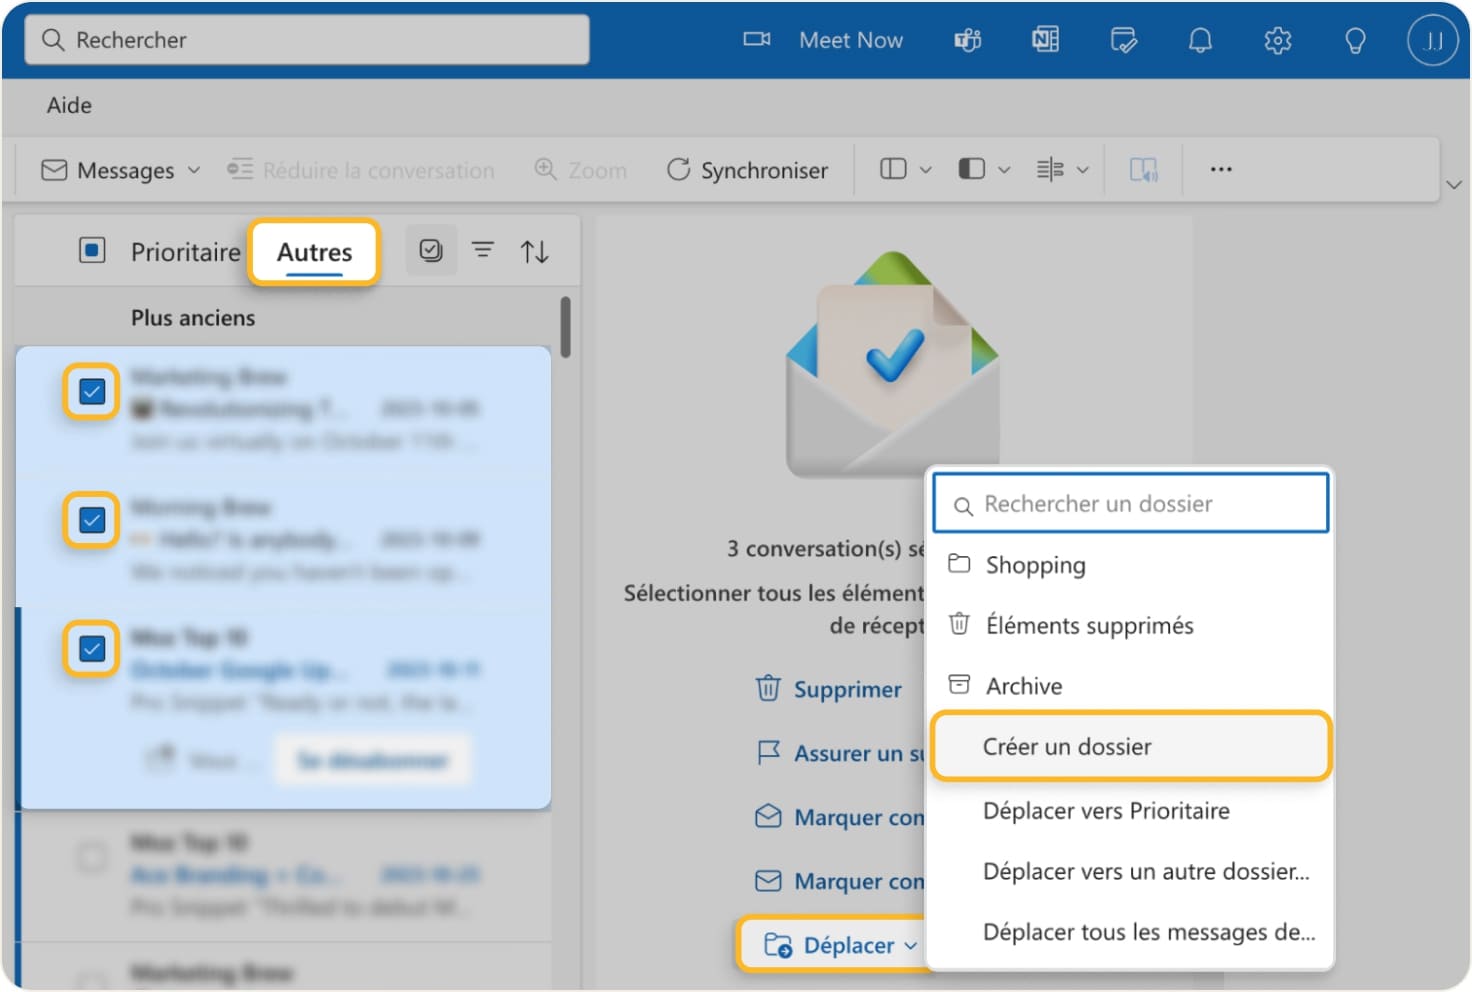1472x992 pixels.
Task: Click the Supprimer trash icon
Action: [768, 688]
